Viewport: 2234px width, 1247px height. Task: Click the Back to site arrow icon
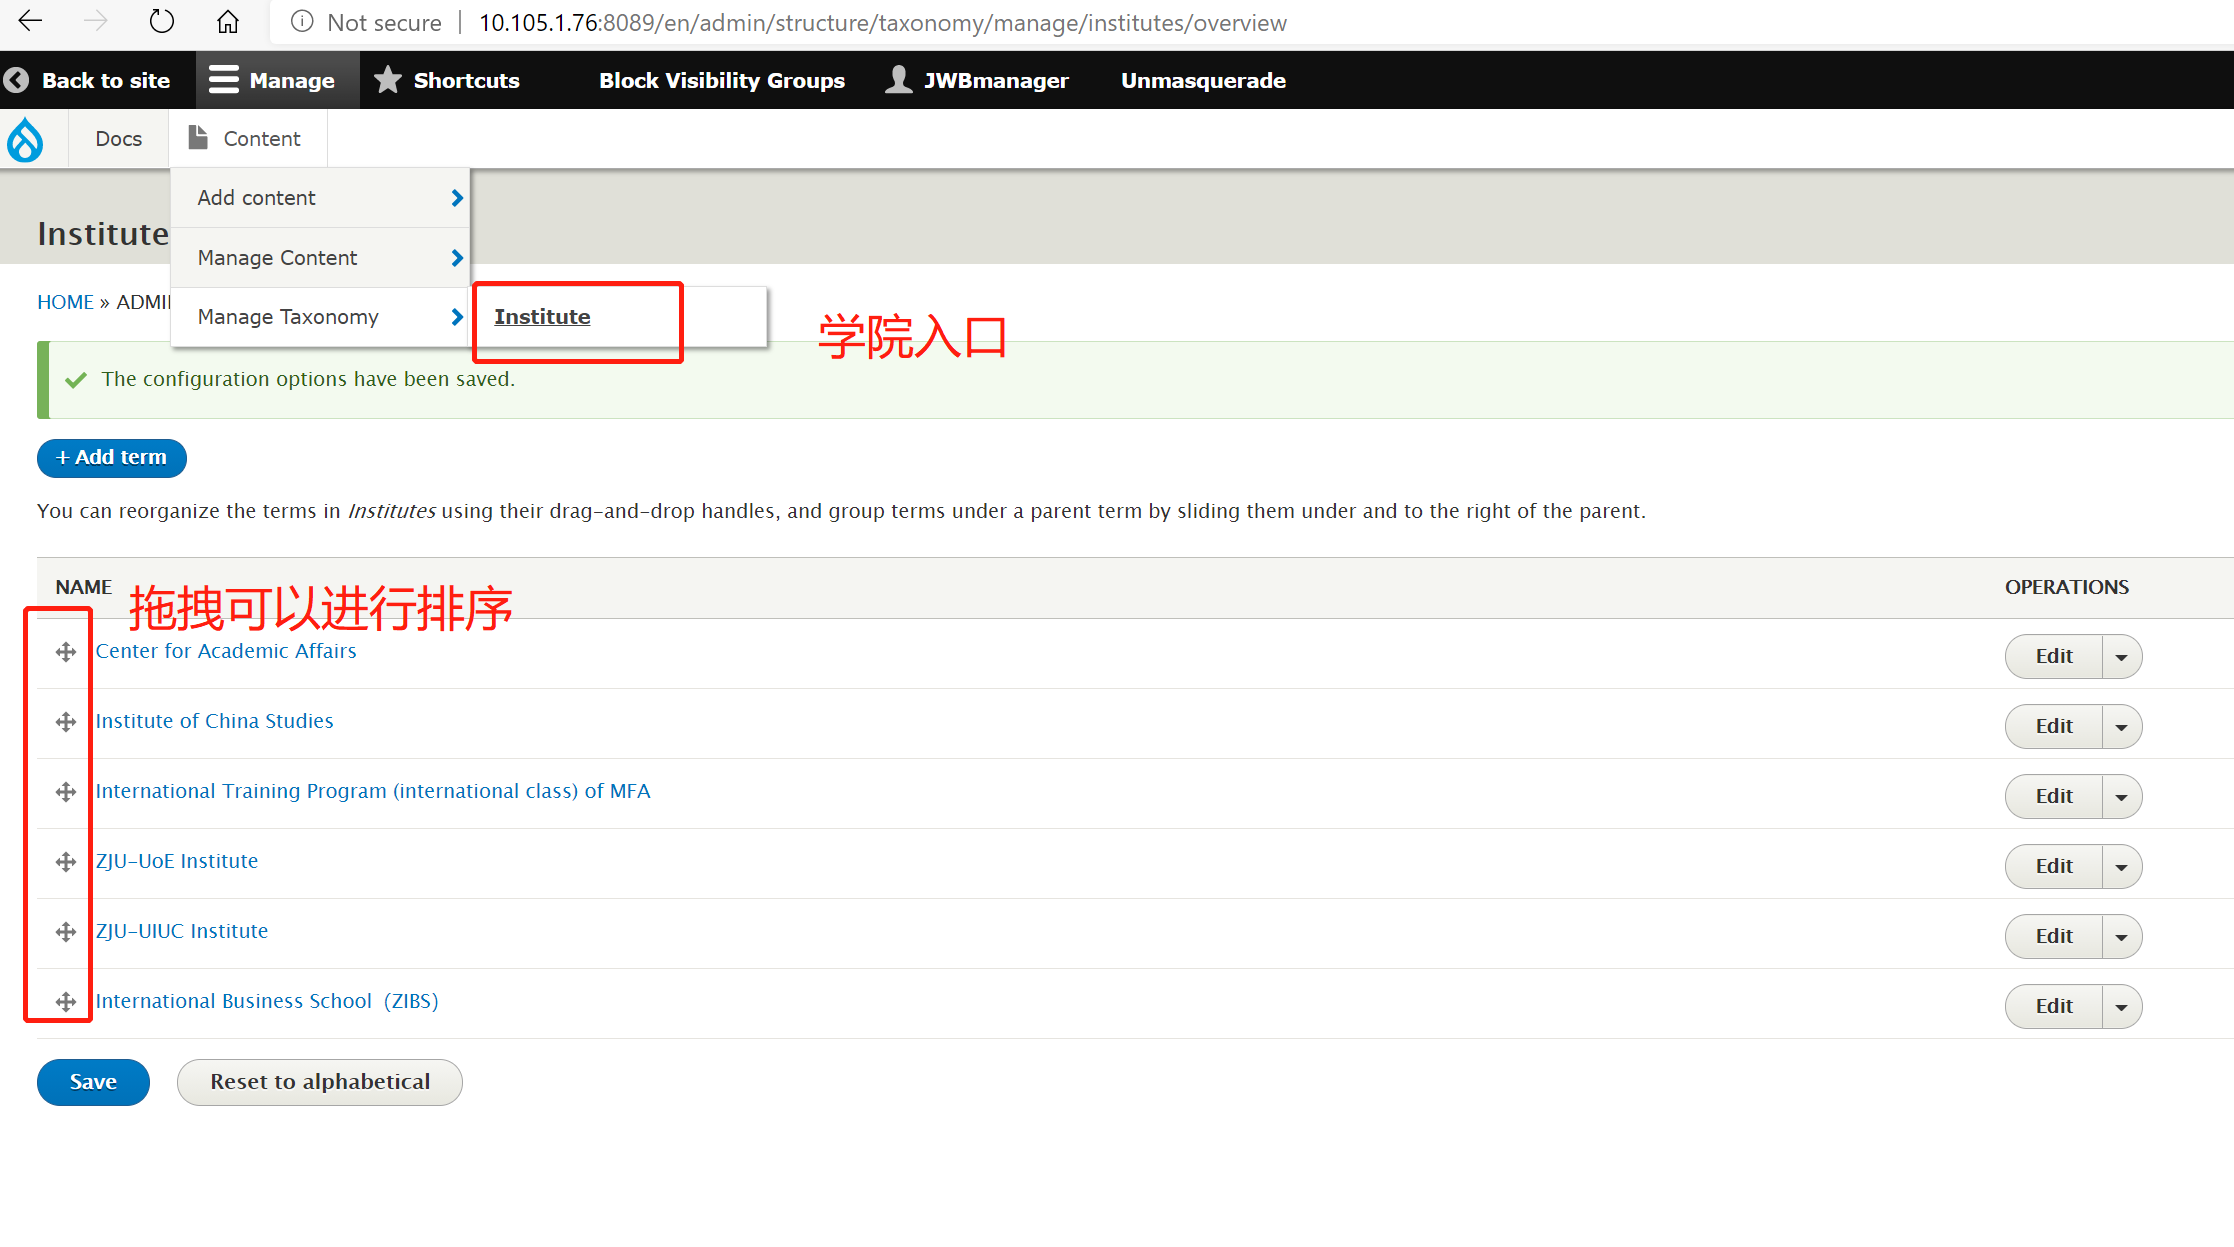17,80
